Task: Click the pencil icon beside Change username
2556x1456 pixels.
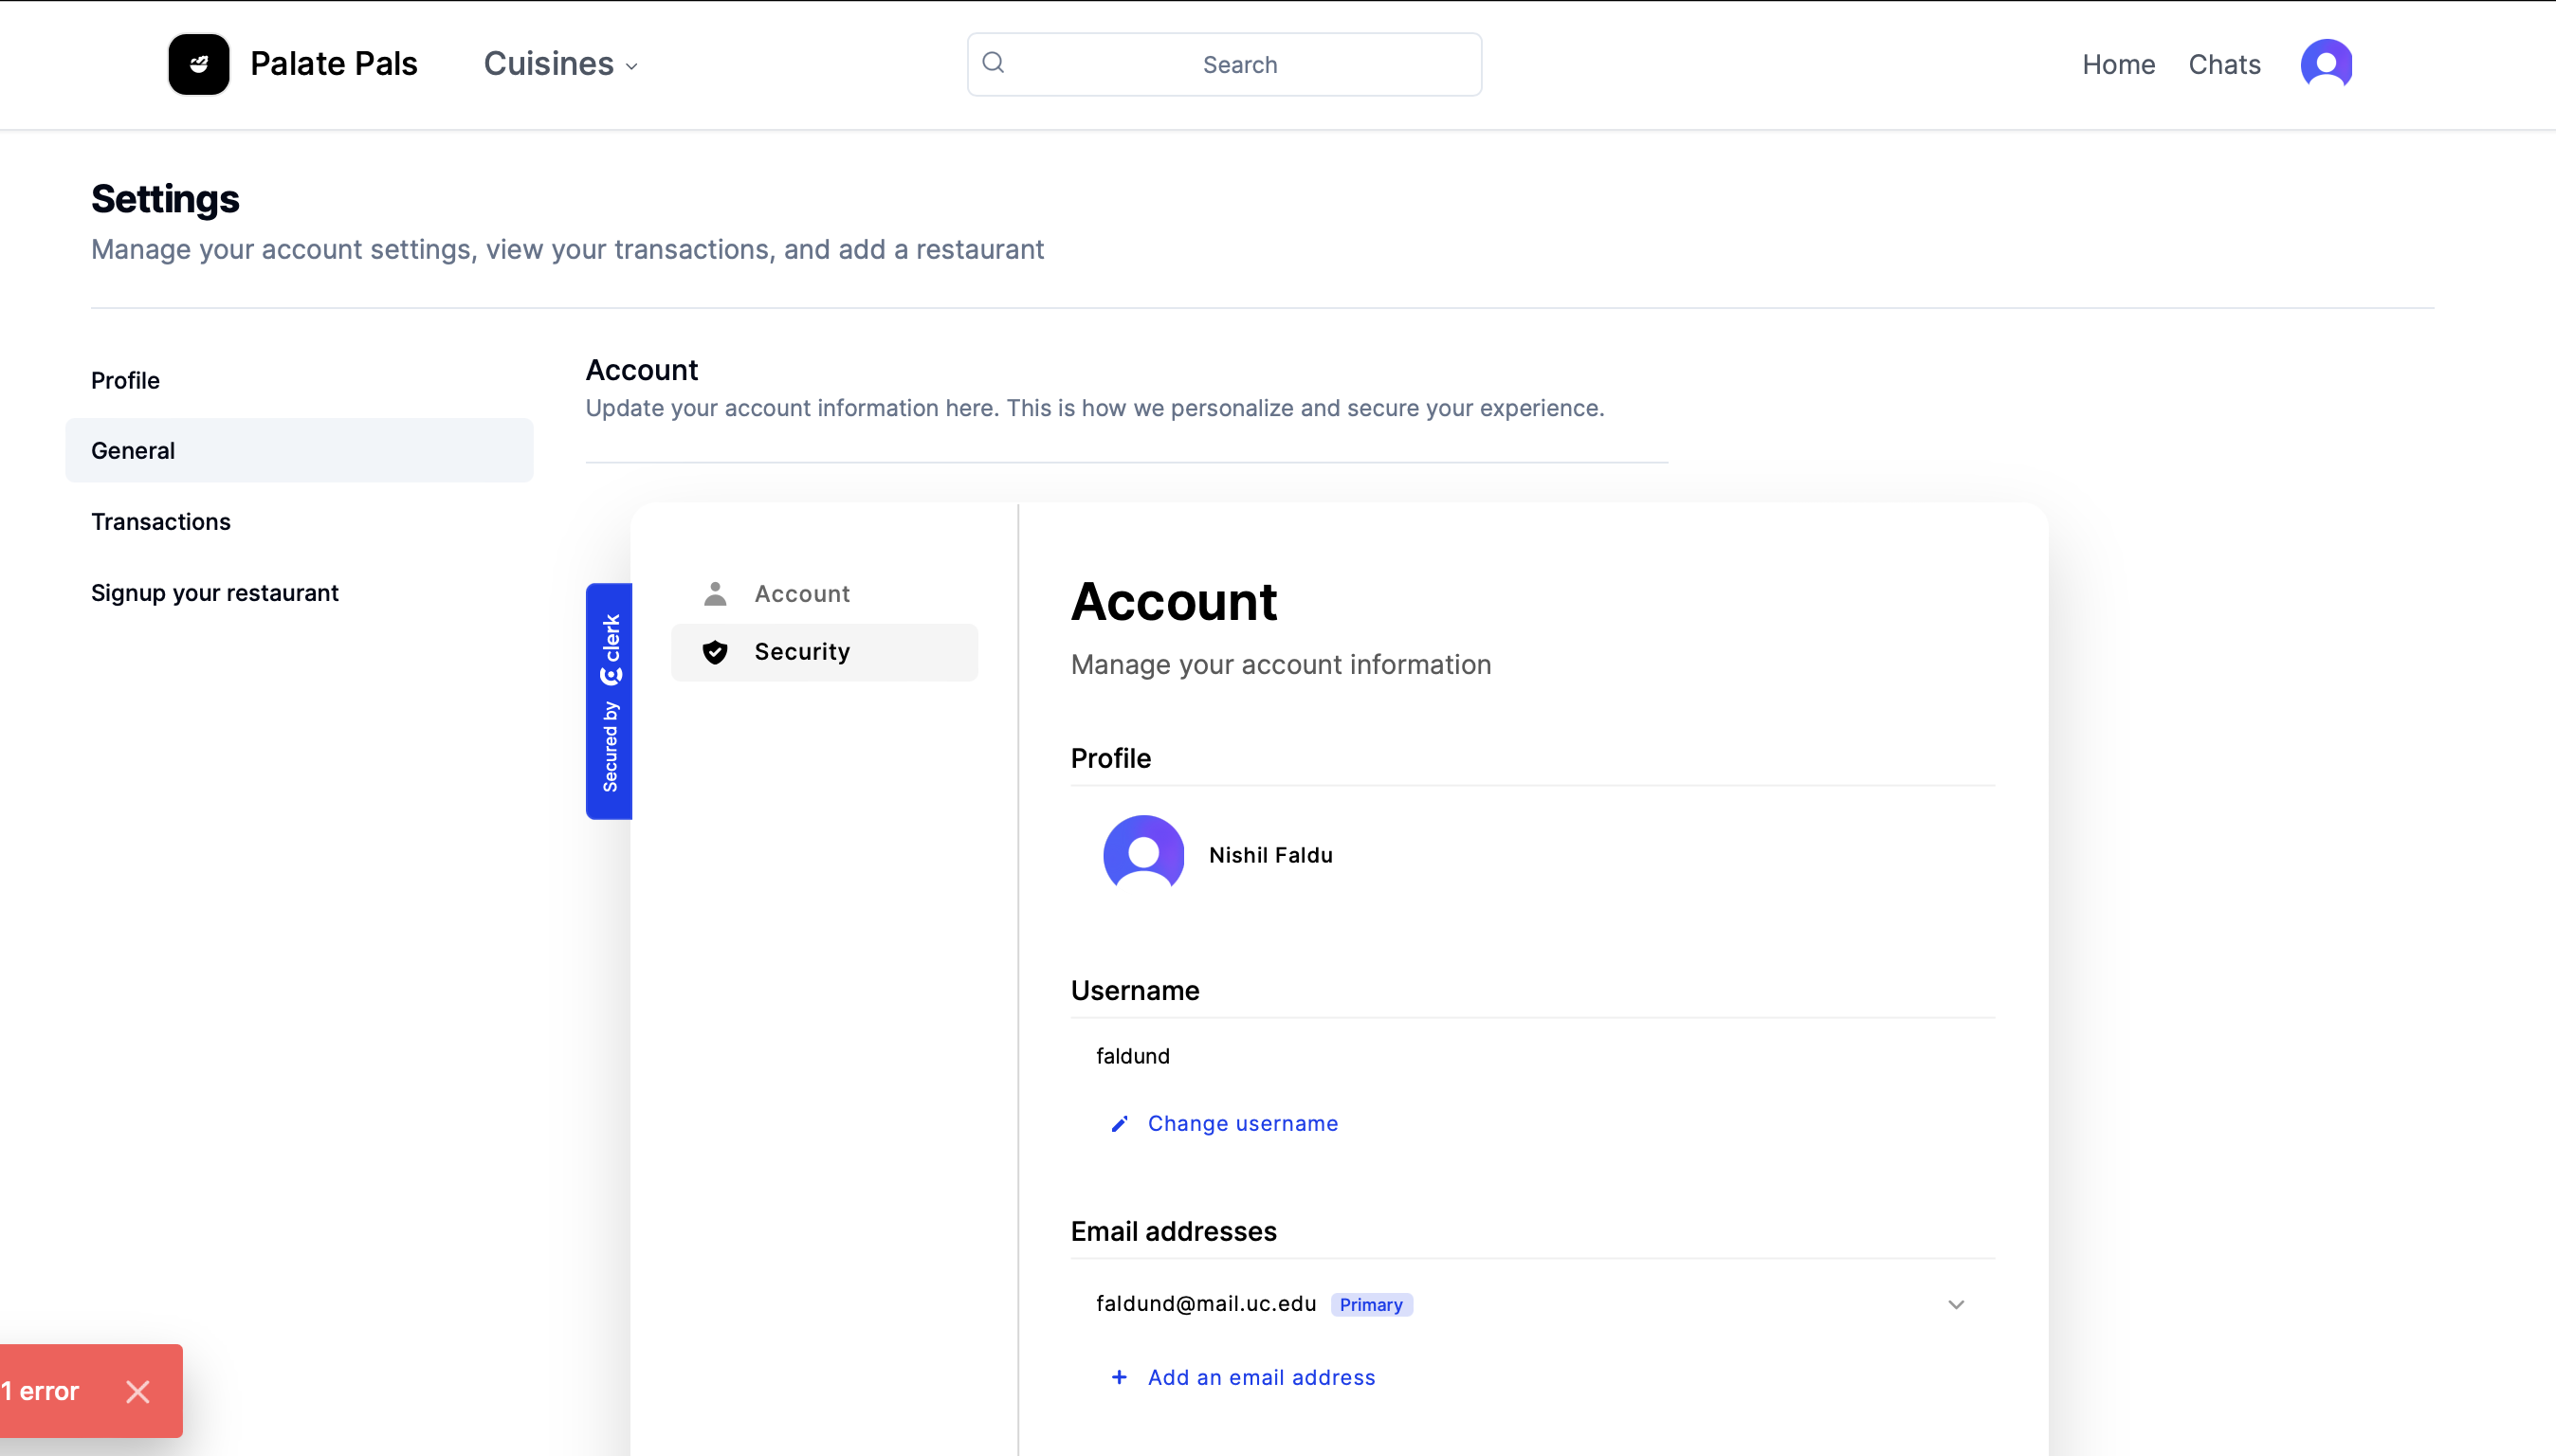Action: tap(1119, 1124)
